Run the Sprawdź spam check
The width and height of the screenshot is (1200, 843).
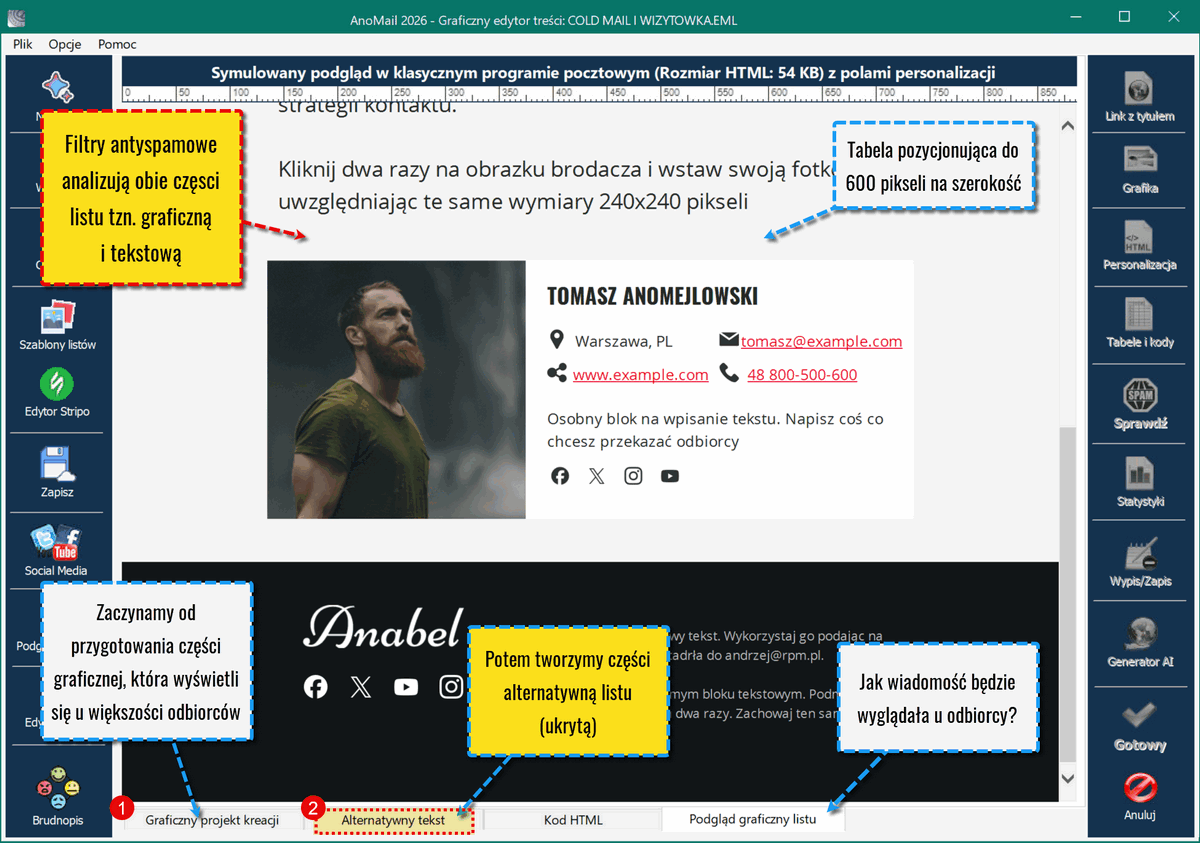point(1140,404)
